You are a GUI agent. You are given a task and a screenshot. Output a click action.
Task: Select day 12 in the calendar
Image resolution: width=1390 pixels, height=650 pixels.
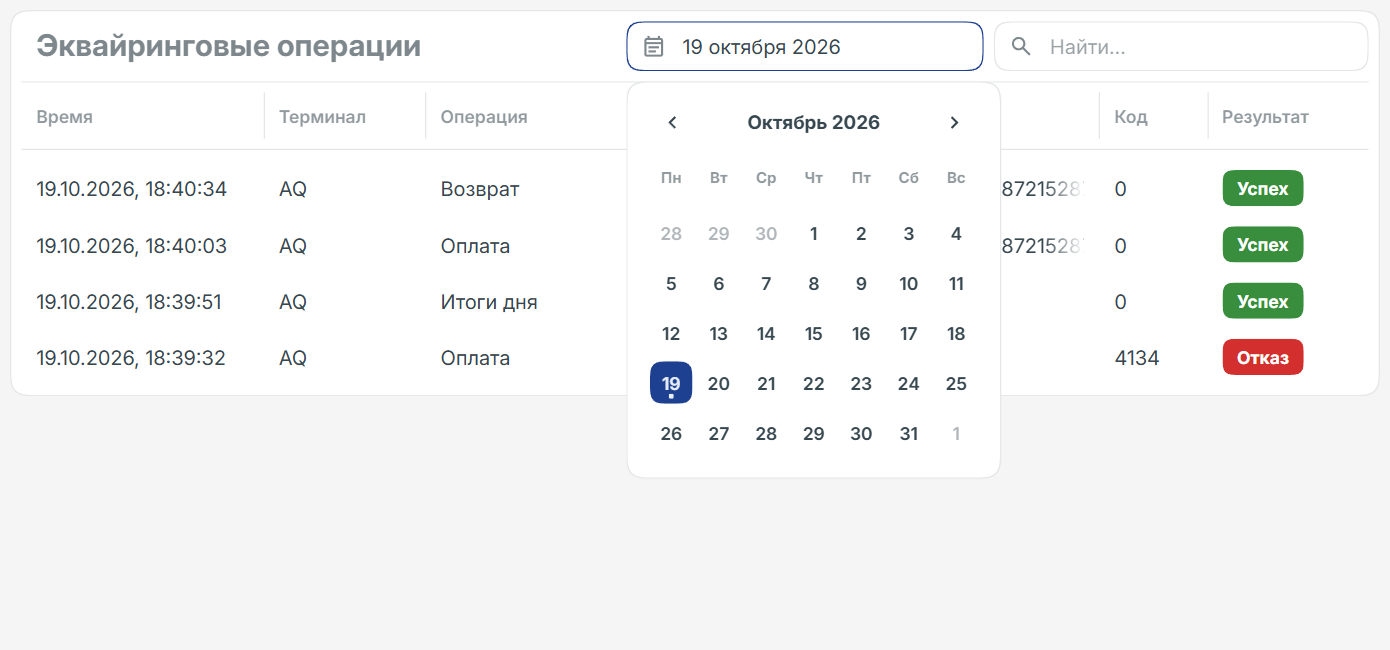coord(671,334)
